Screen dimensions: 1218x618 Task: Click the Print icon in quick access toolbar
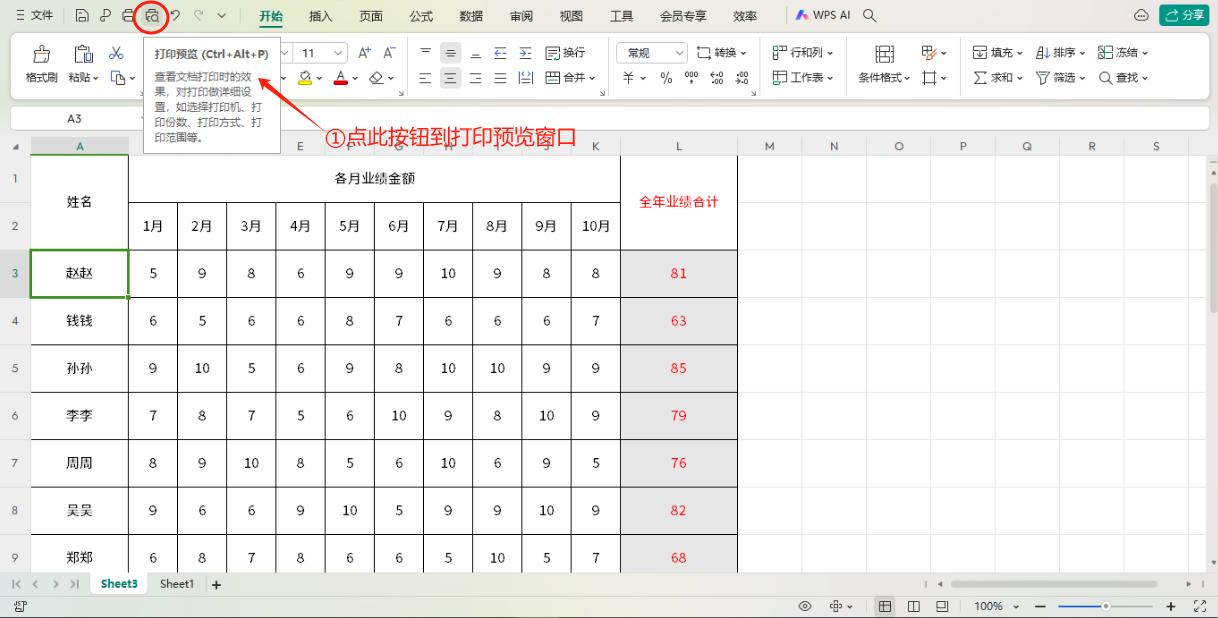point(127,16)
